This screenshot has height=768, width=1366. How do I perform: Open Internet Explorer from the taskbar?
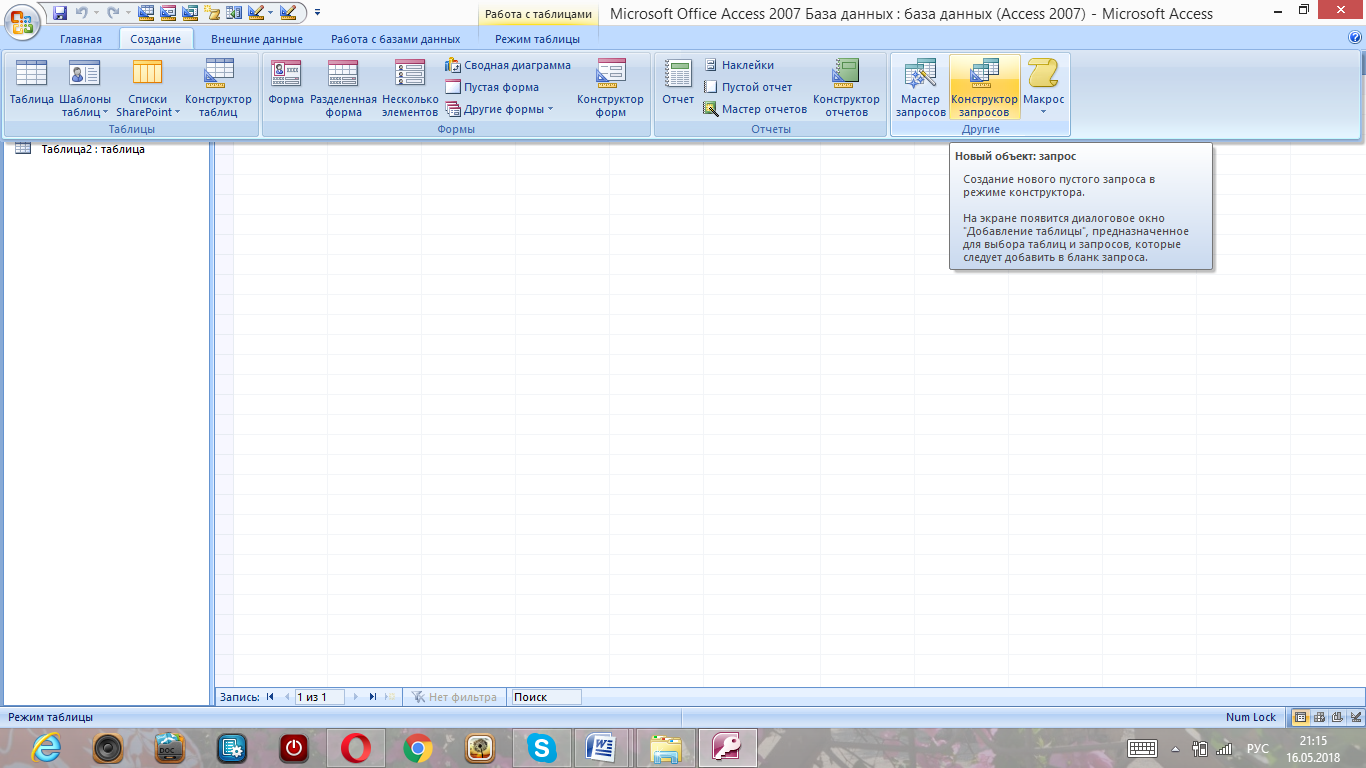[x=46, y=748]
